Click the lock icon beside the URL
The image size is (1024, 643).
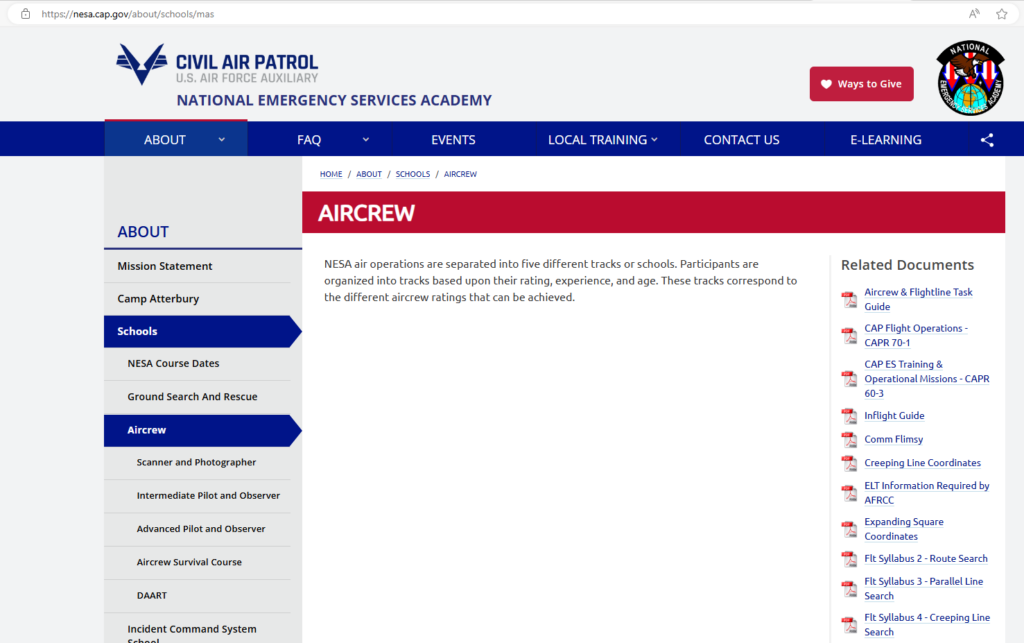(x=25, y=14)
